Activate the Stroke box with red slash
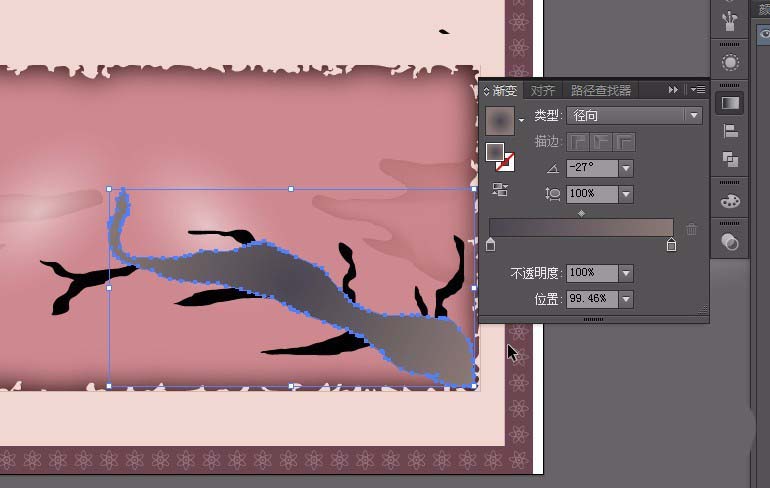This screenshot has height=488, width=770. tap(505, 162)
